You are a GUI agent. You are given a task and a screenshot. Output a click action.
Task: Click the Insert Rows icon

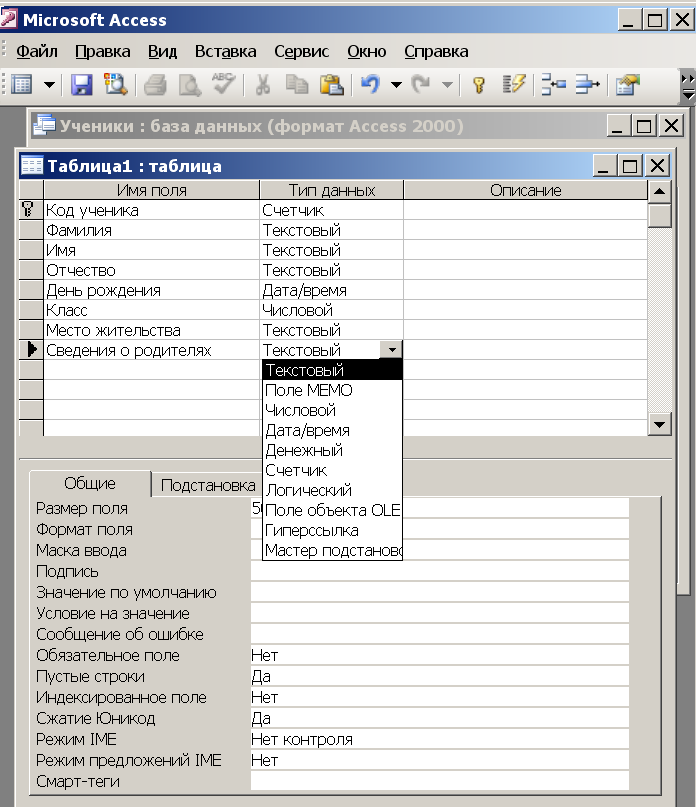tap(553, 84)
